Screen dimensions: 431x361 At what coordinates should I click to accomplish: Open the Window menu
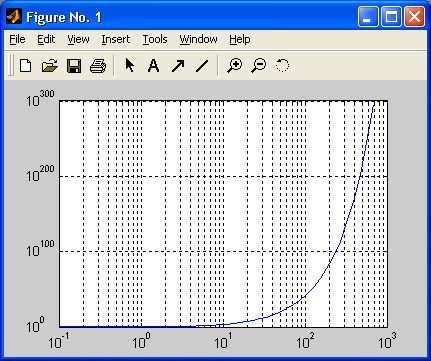[x=198, y=39]
